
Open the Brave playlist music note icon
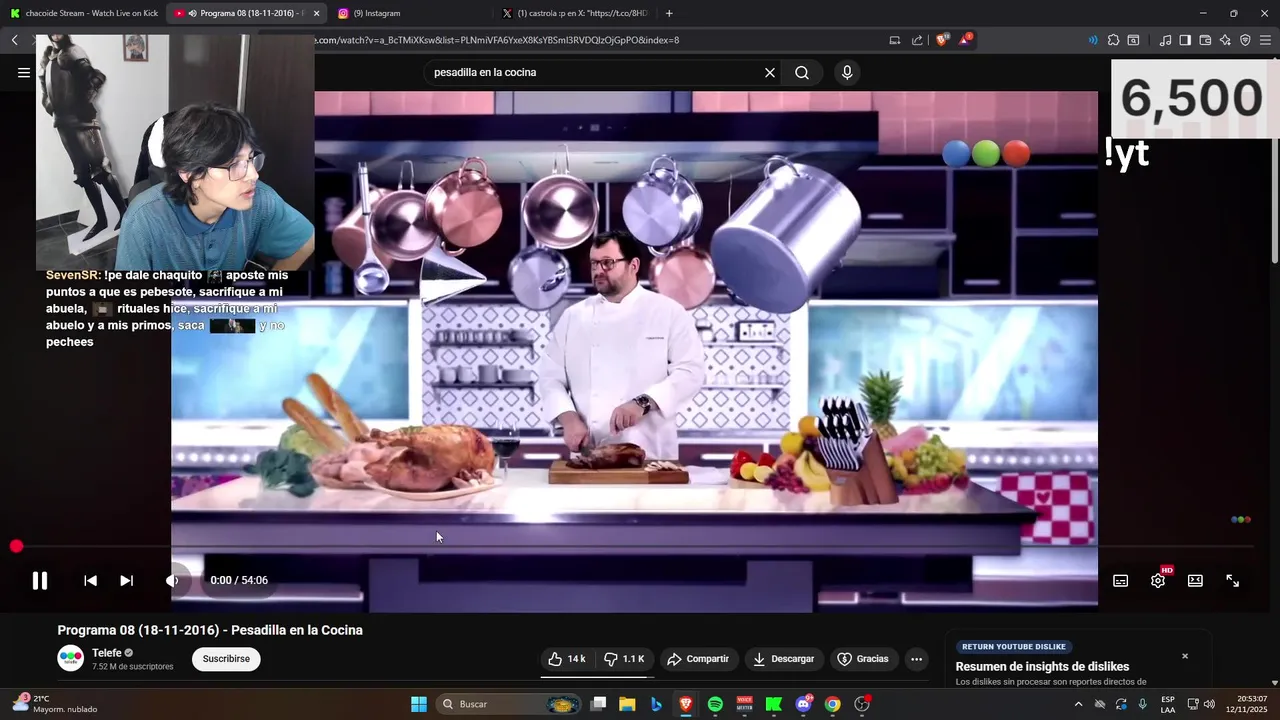click(x=1165, y=40)
